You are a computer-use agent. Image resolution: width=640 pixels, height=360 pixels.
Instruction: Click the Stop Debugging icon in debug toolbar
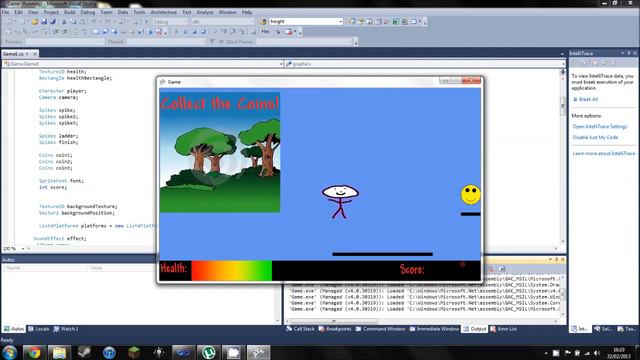194,32
